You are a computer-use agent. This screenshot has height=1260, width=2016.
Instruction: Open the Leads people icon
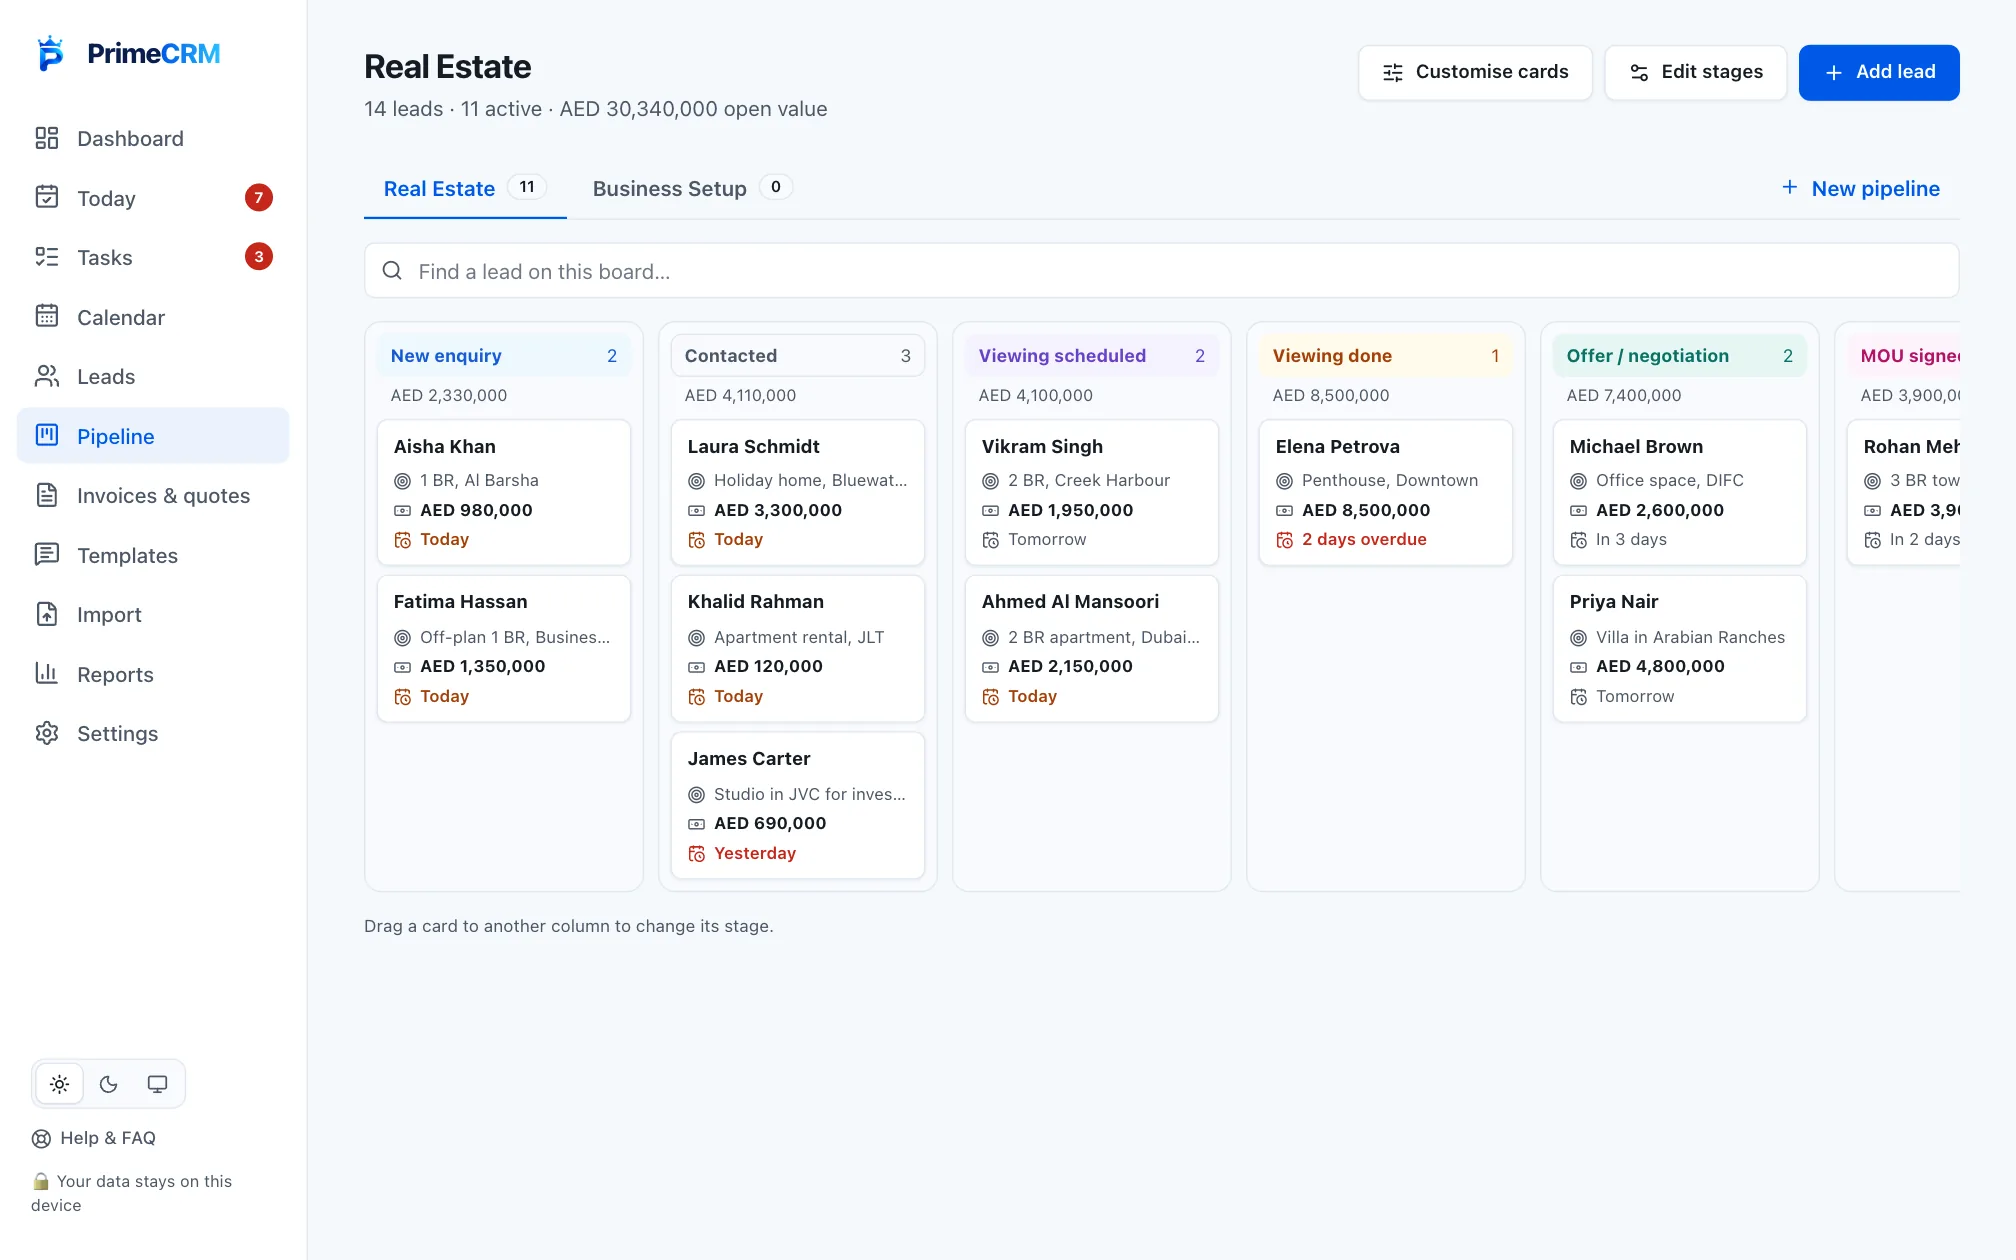point(47,376)
